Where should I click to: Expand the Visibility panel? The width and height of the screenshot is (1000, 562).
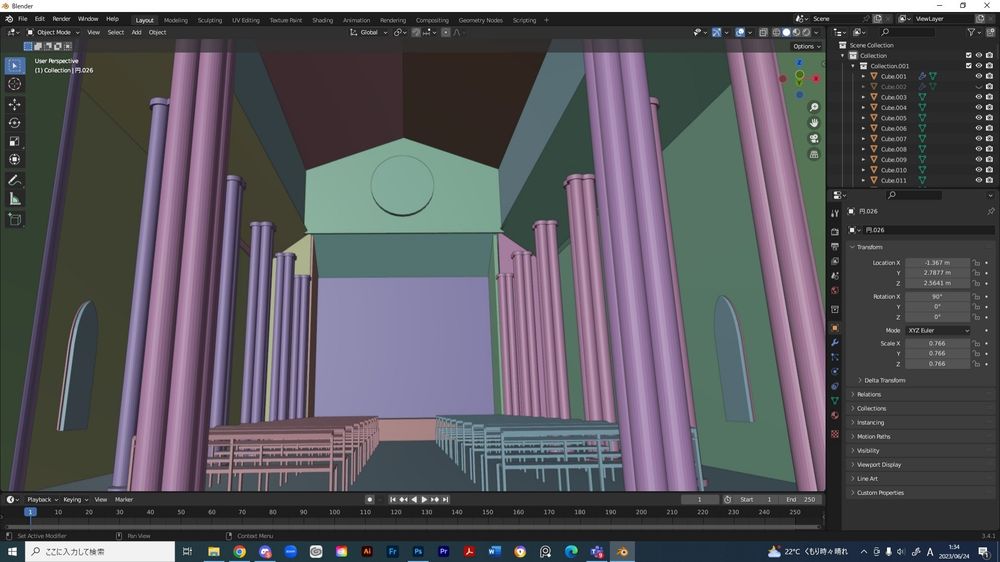pyautogui.click(x=867, y=450)
